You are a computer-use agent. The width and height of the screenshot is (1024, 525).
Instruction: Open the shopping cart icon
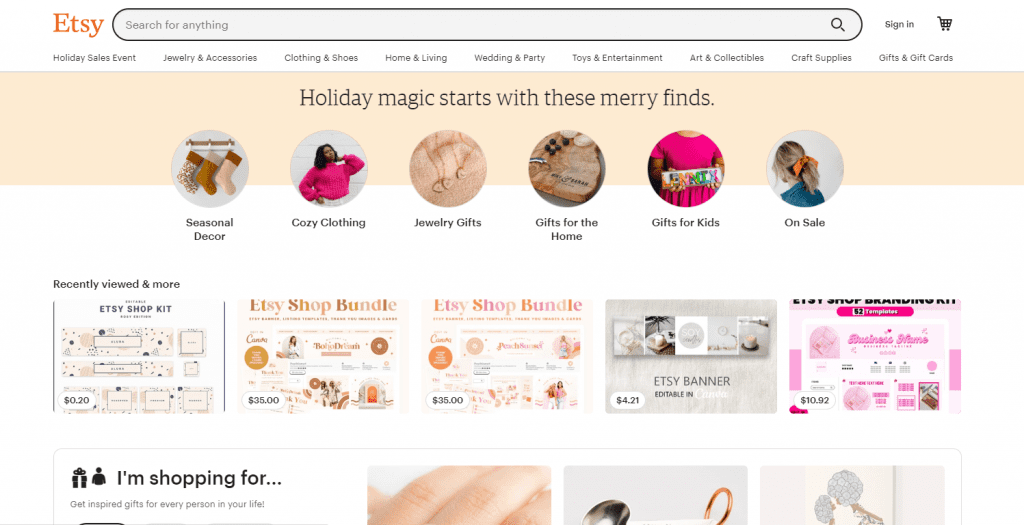(944, 24)
